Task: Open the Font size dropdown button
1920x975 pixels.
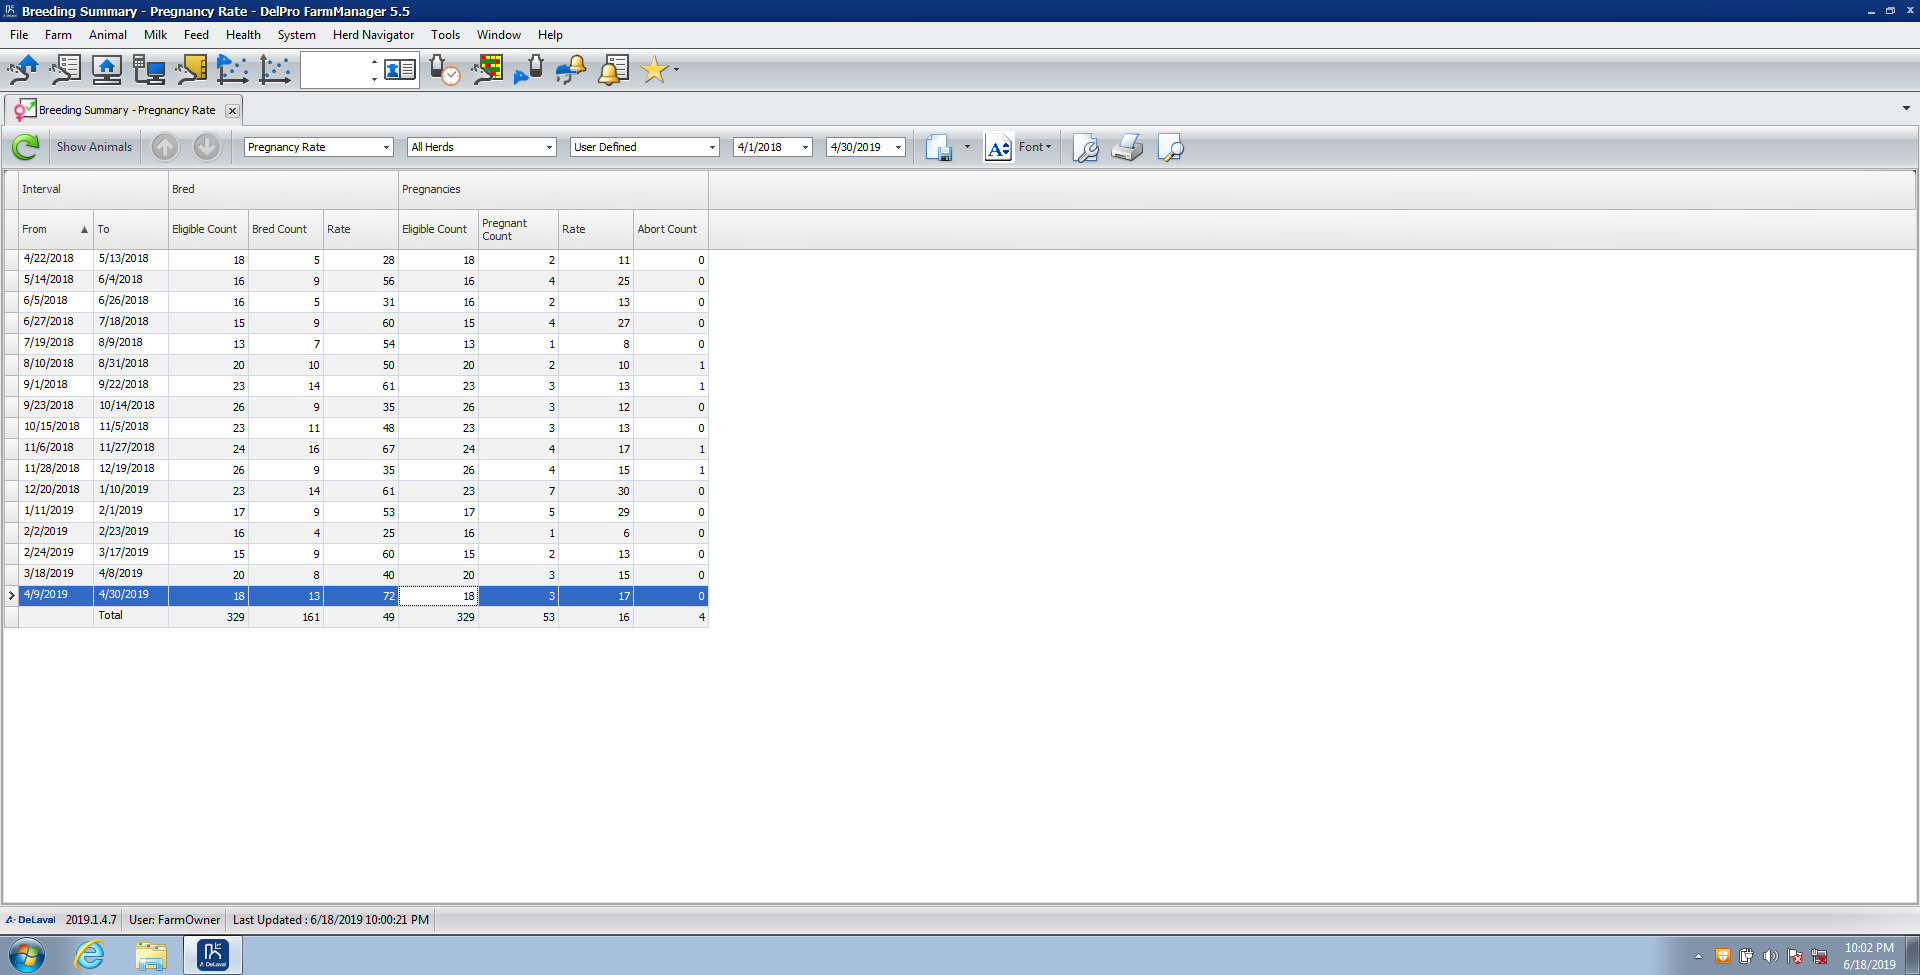Action: pyautogui.click(x=1035, y=147)
